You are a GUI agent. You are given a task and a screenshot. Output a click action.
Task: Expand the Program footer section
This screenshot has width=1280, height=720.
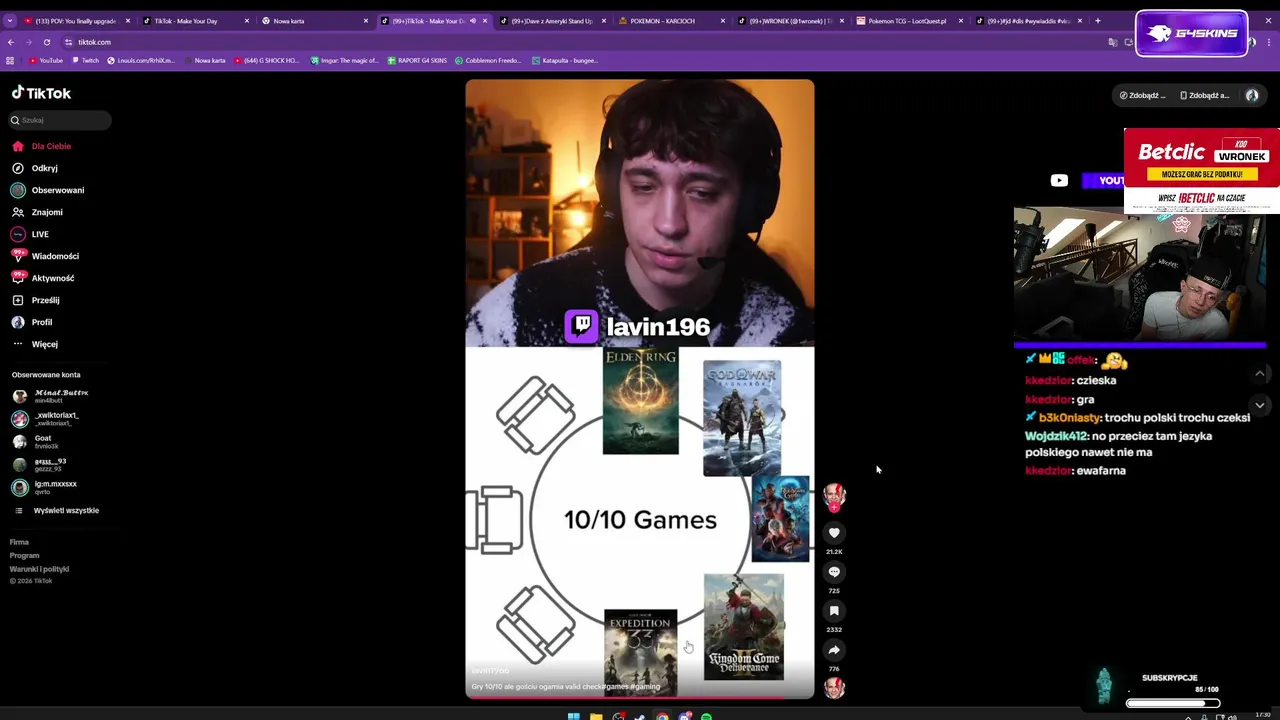[24, 555]
